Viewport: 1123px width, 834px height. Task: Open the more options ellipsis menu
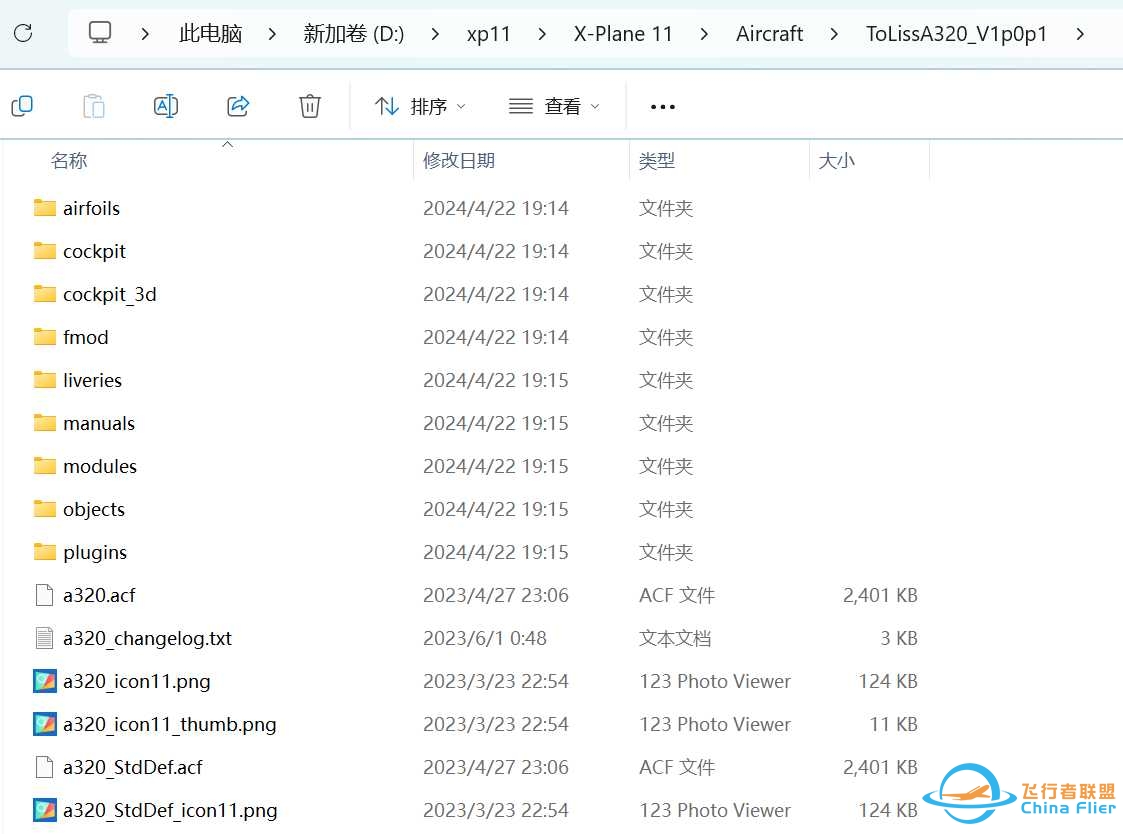(x=662, y=105)
